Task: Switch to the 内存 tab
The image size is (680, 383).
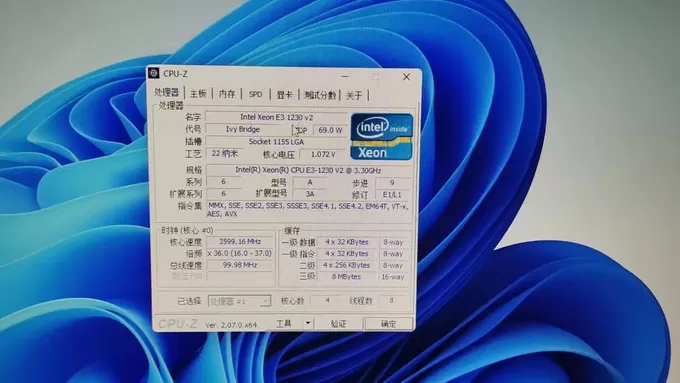Action: pos(227,94)
